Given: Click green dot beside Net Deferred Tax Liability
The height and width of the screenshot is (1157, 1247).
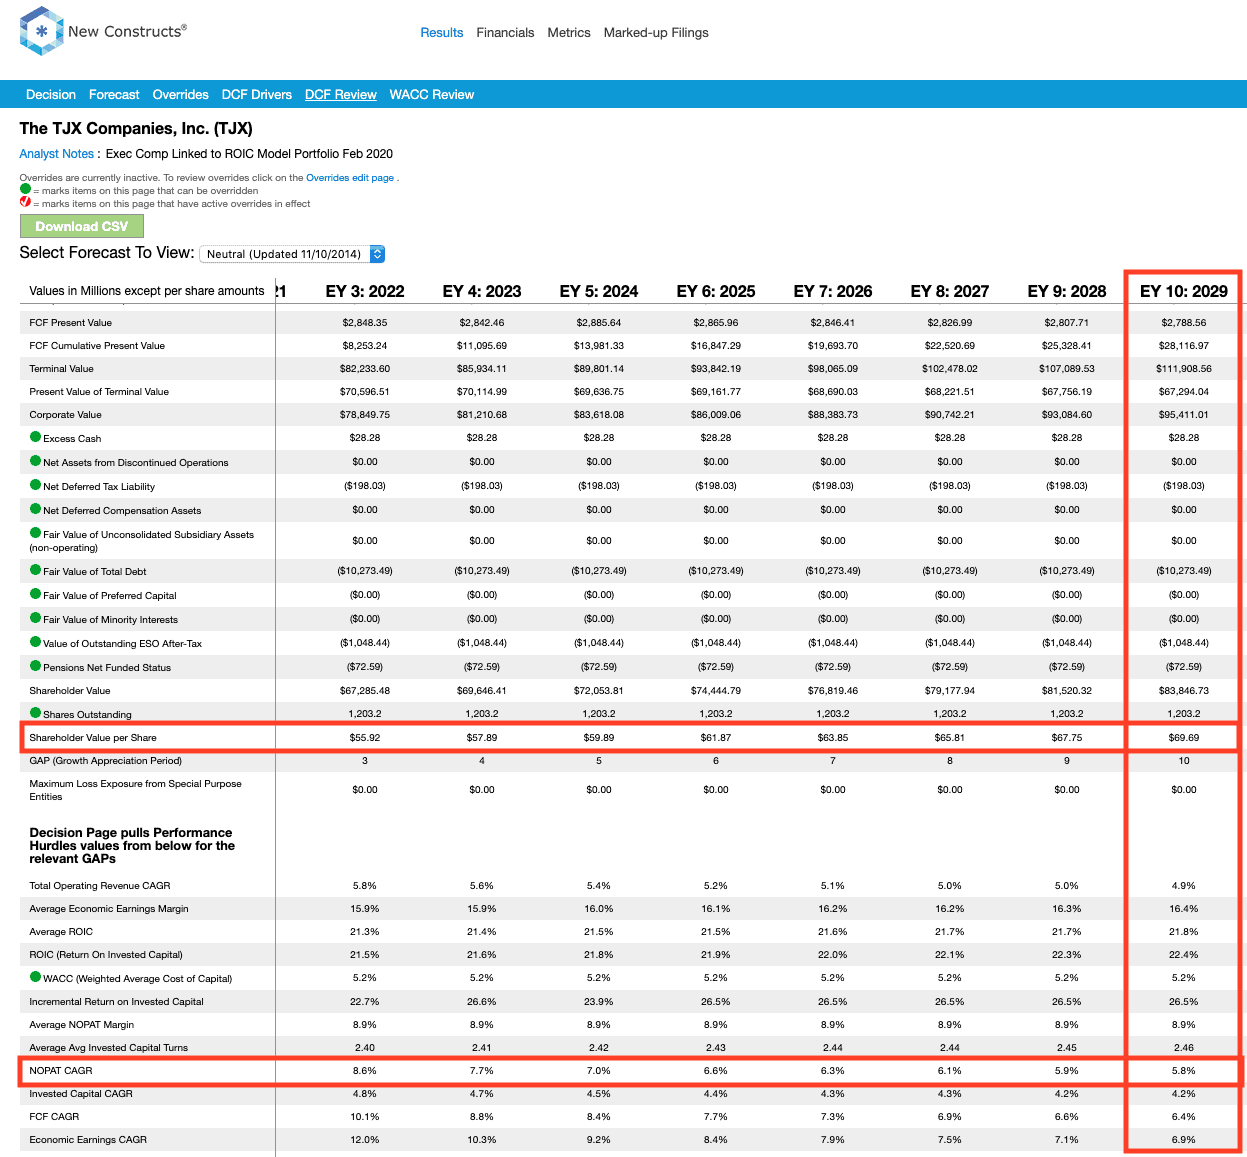Looking at the screenshot, I should tap(35, 485).
